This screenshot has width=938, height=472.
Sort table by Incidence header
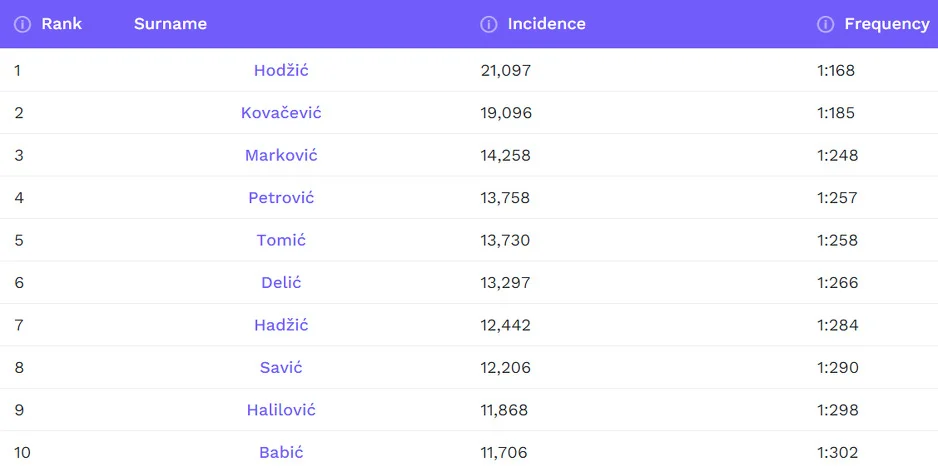(547, 24)
